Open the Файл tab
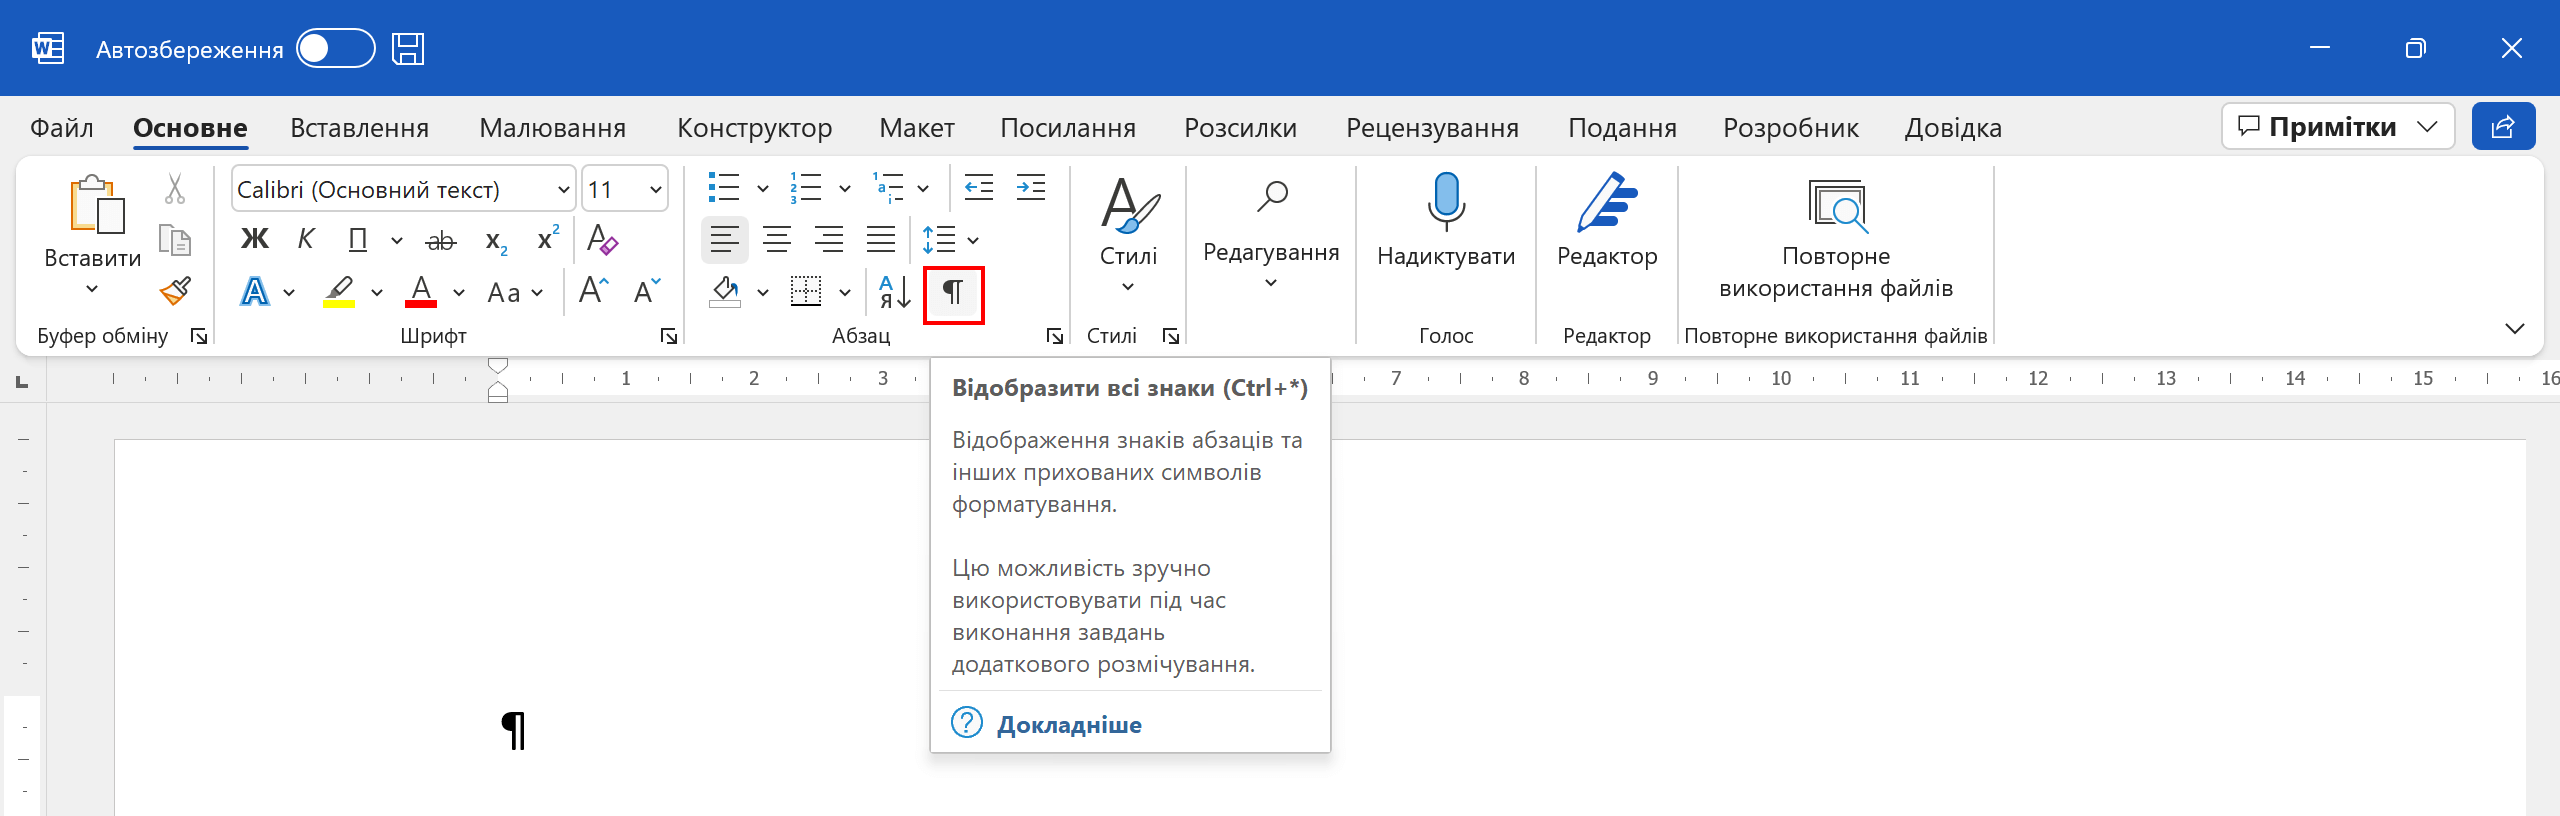Screen dimensions: 2560x816 (x=62, y=128)
